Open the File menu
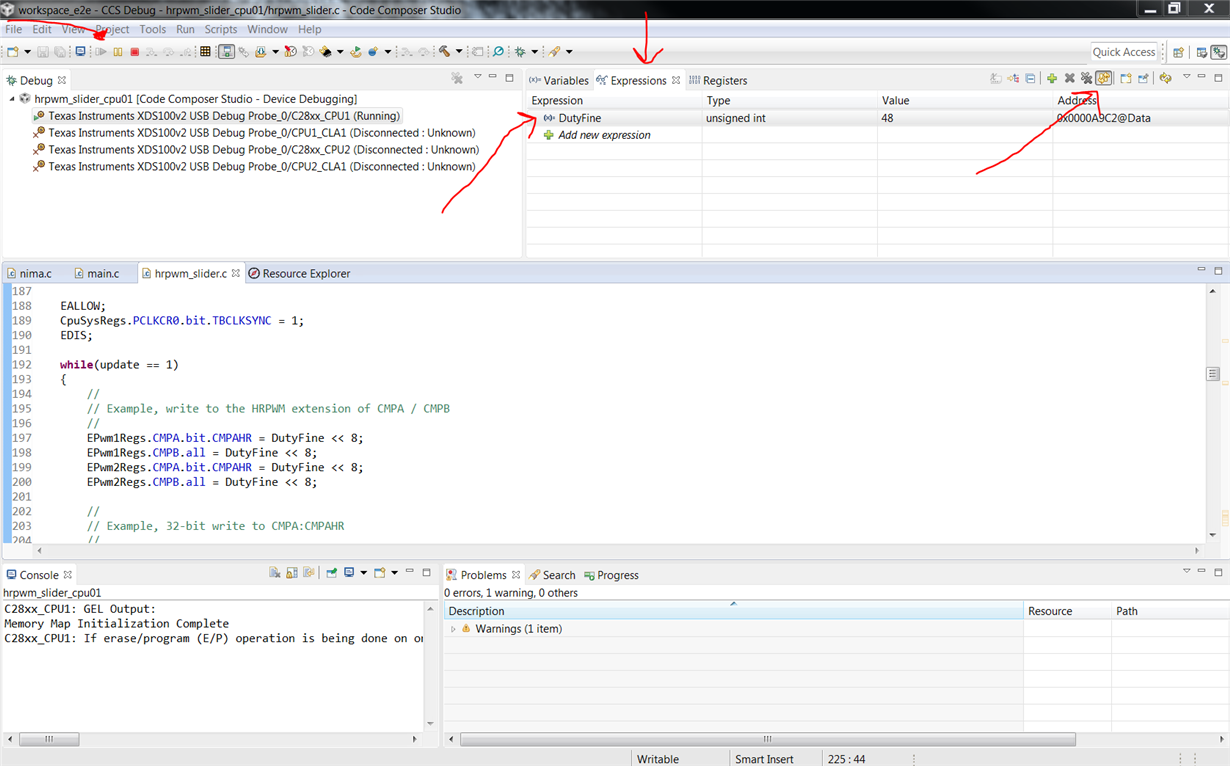The width and height of the screenshot is (1230, 766). pyautogui.click(x=14, y=29)
